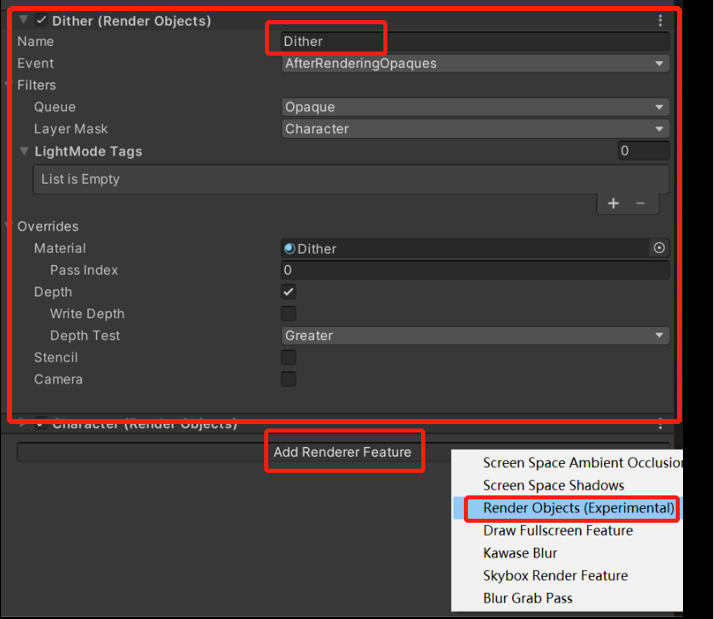The height and width of the screenshot is (619, 714).
Task: Click the Name text field containing Dither
Action: click(475, 41)
